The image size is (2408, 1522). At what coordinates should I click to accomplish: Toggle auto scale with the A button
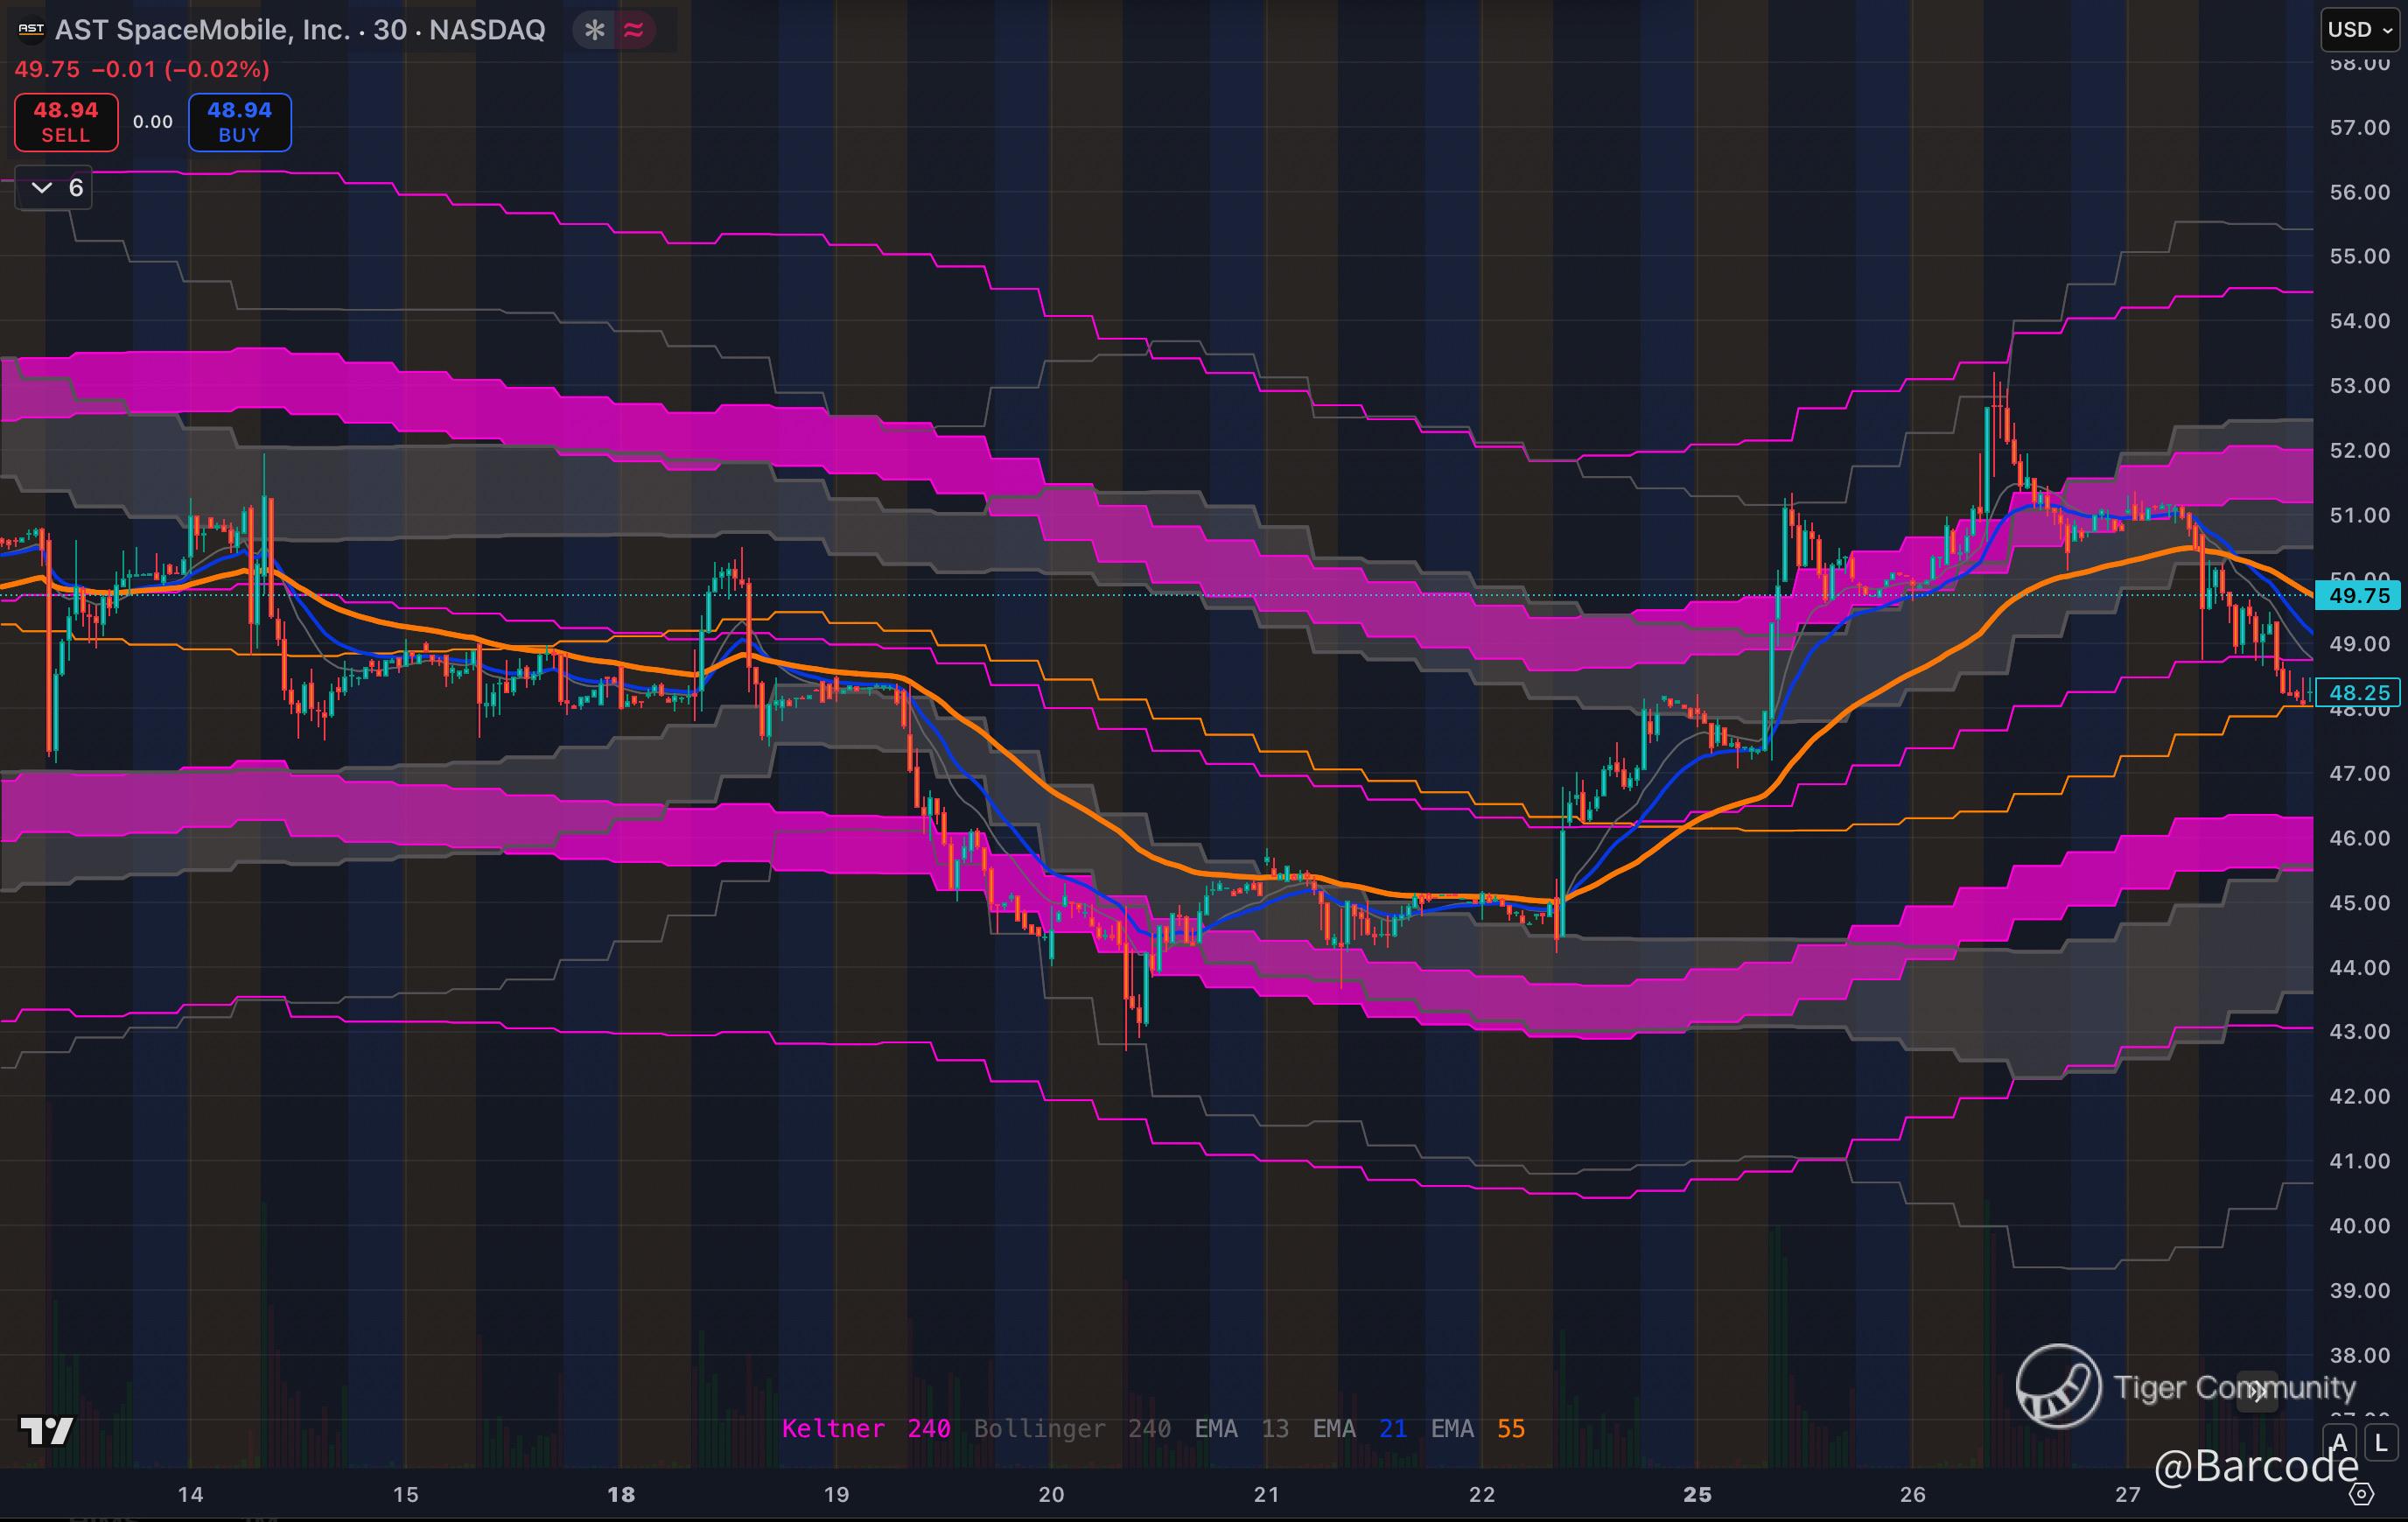[x=2339, y=1443]
